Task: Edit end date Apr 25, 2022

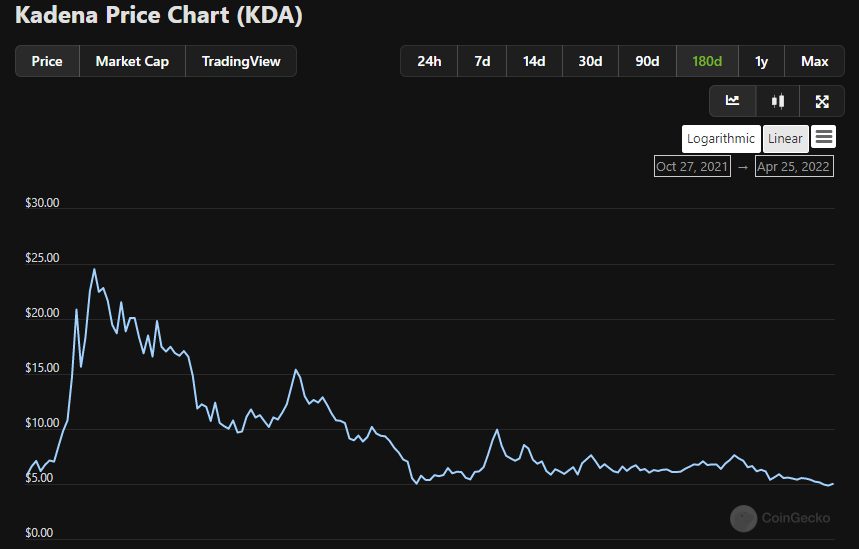Action: (794, 167)
